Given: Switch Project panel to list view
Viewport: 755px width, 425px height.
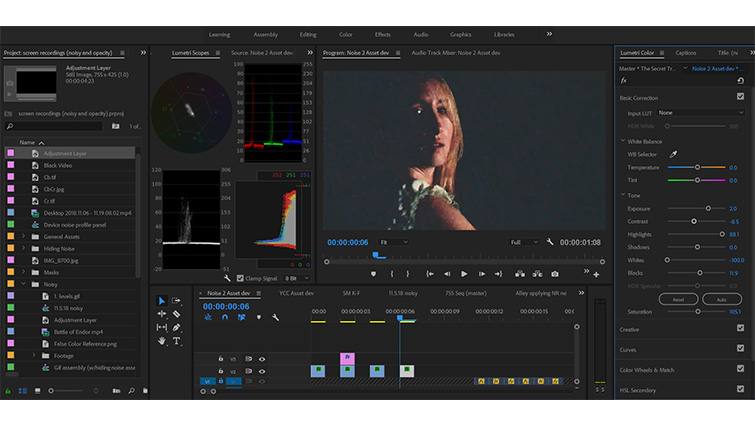Looking at the screenshot, I should 23,391.
